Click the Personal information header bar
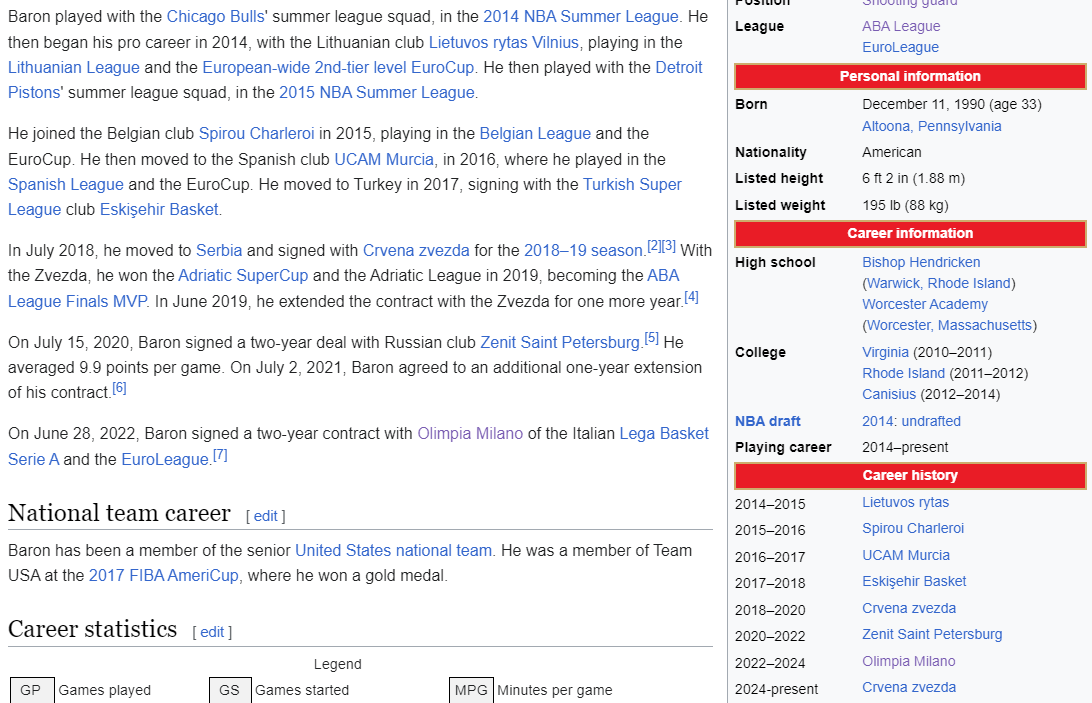This screenshot has height=703, width=1092. tap(910, 77)
